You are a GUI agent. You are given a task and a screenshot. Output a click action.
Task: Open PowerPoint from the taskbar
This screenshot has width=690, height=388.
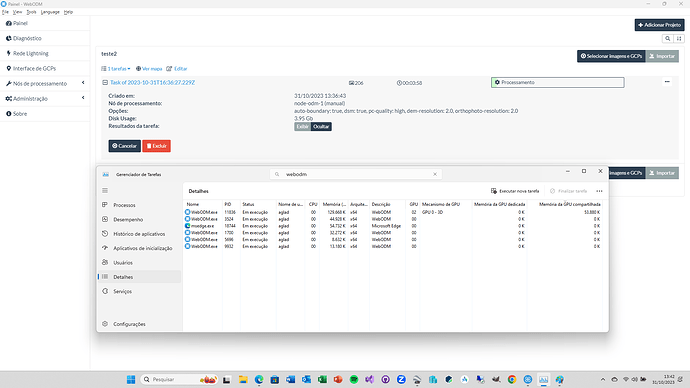click(338, 380)
